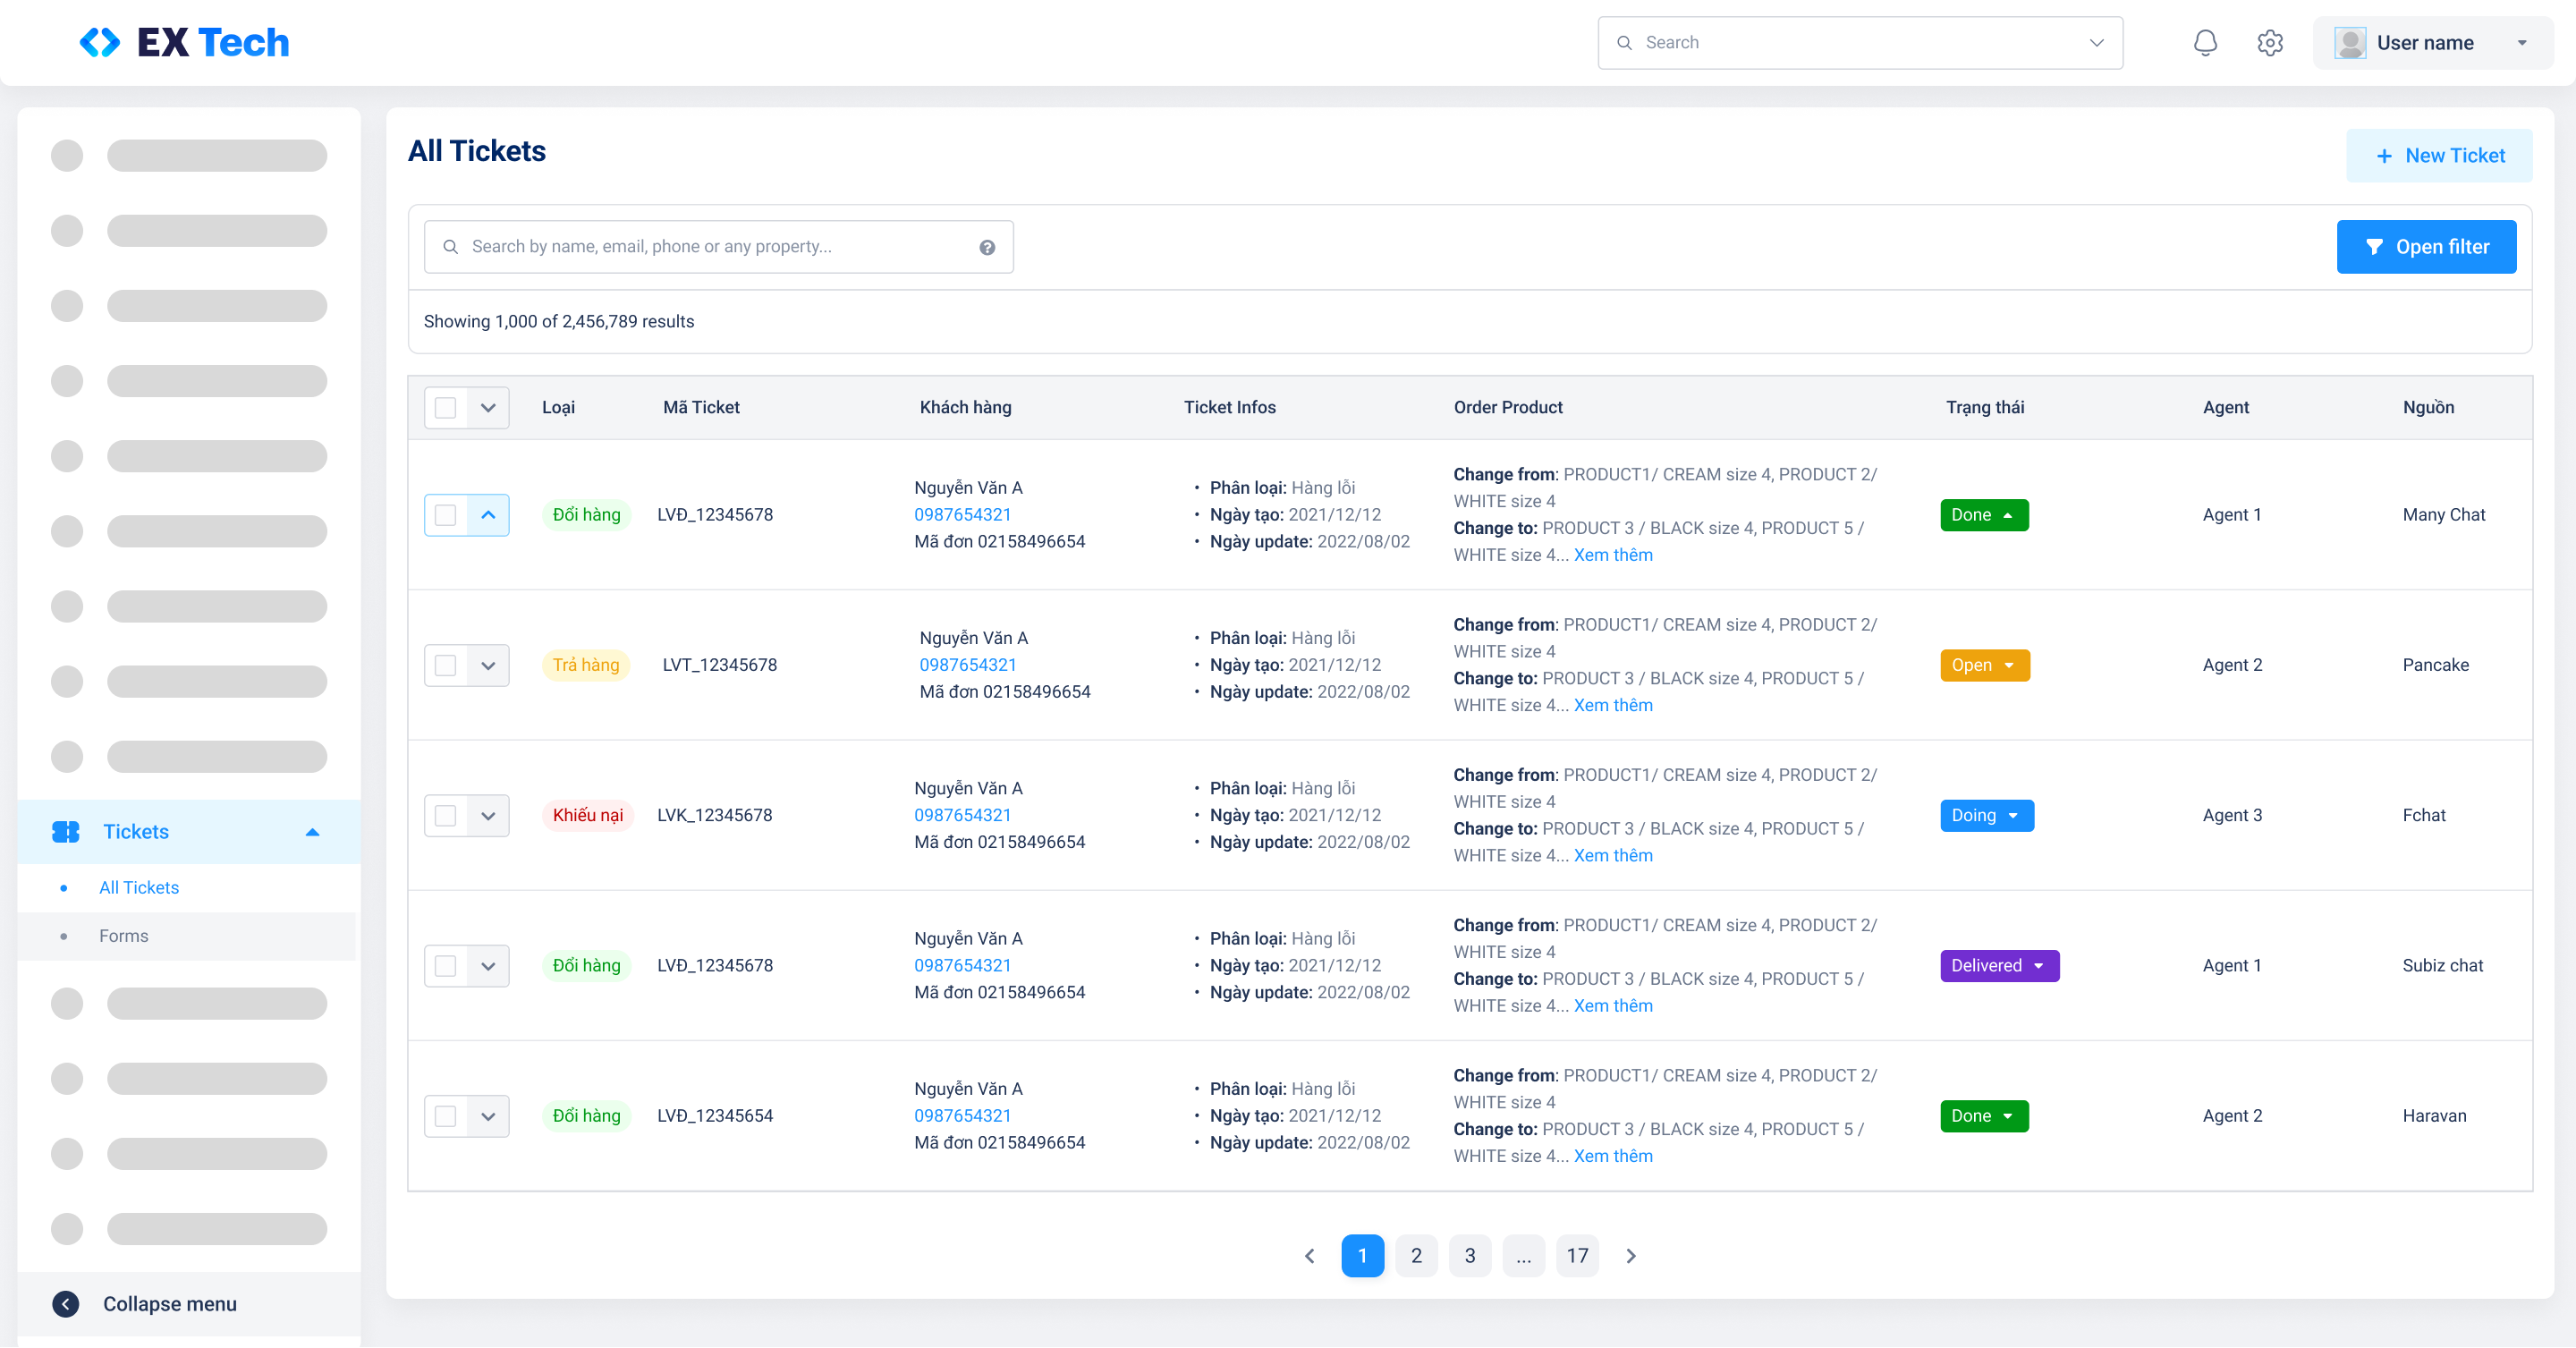Click the Collapse menu arrow icon
Screen dimensions: 2576x1348
coord(66,1304)
